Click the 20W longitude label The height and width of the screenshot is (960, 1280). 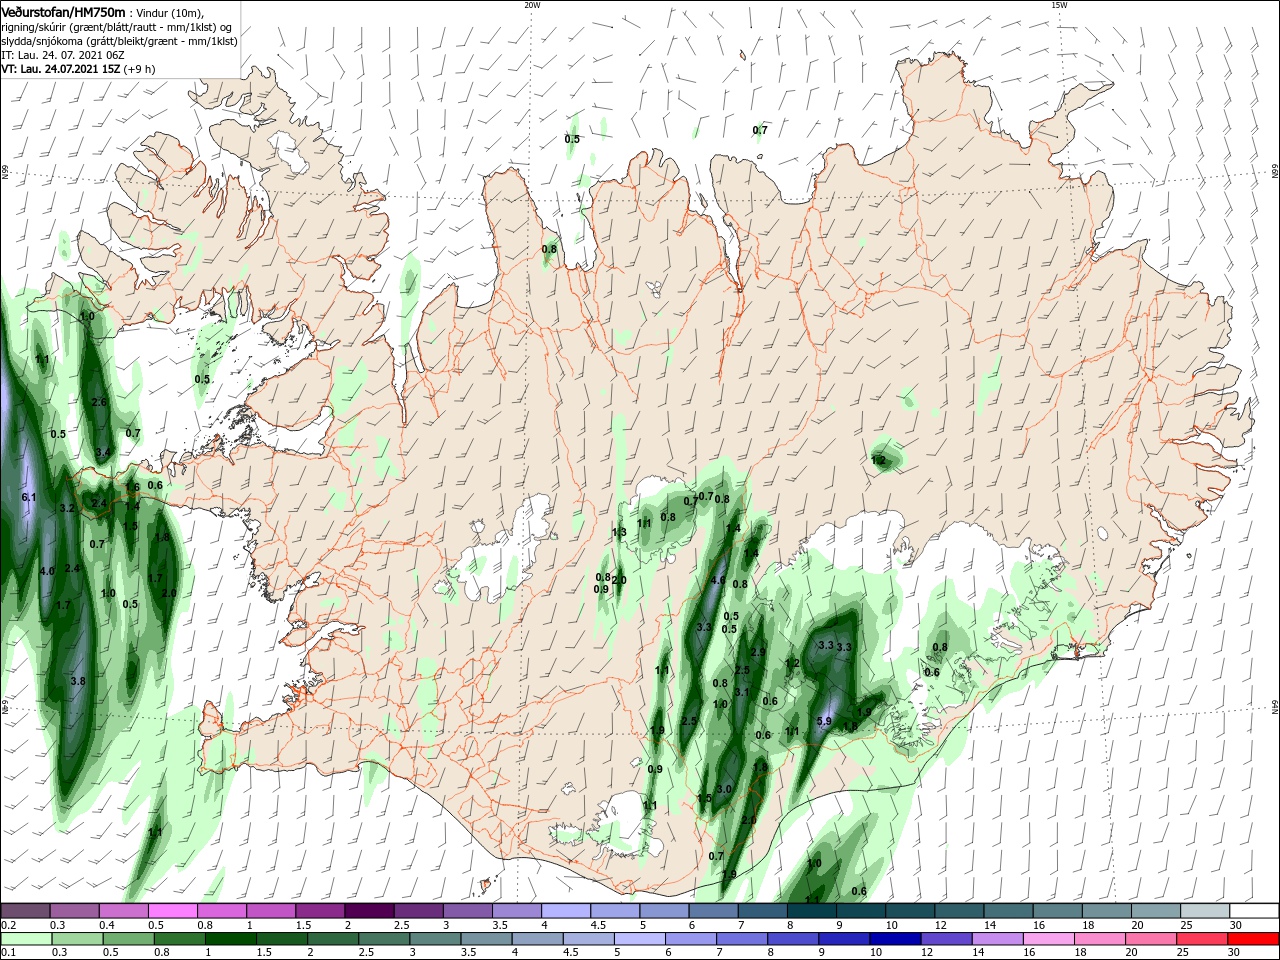pyautogui.click(x=532, y=5)
